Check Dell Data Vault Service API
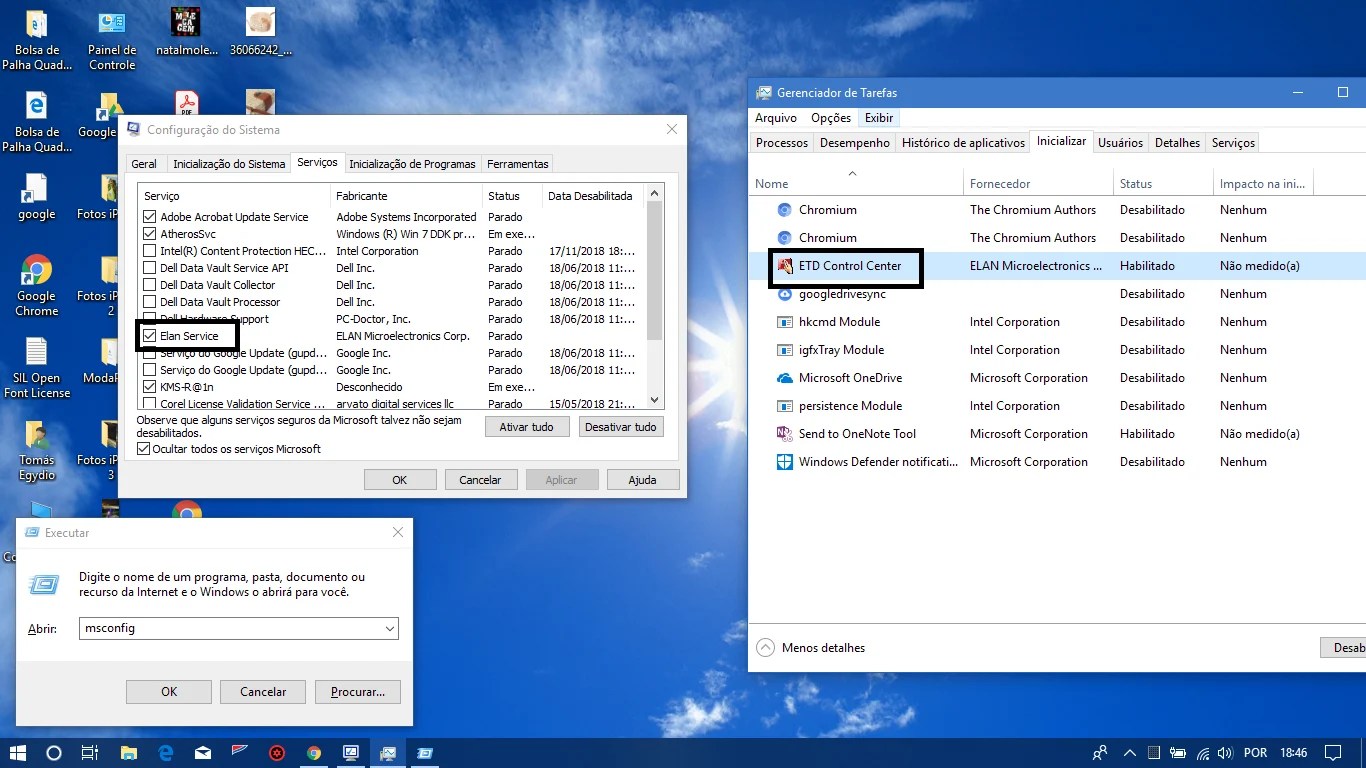This screenshot has height=768, width=1366. [x=150, y=268]
